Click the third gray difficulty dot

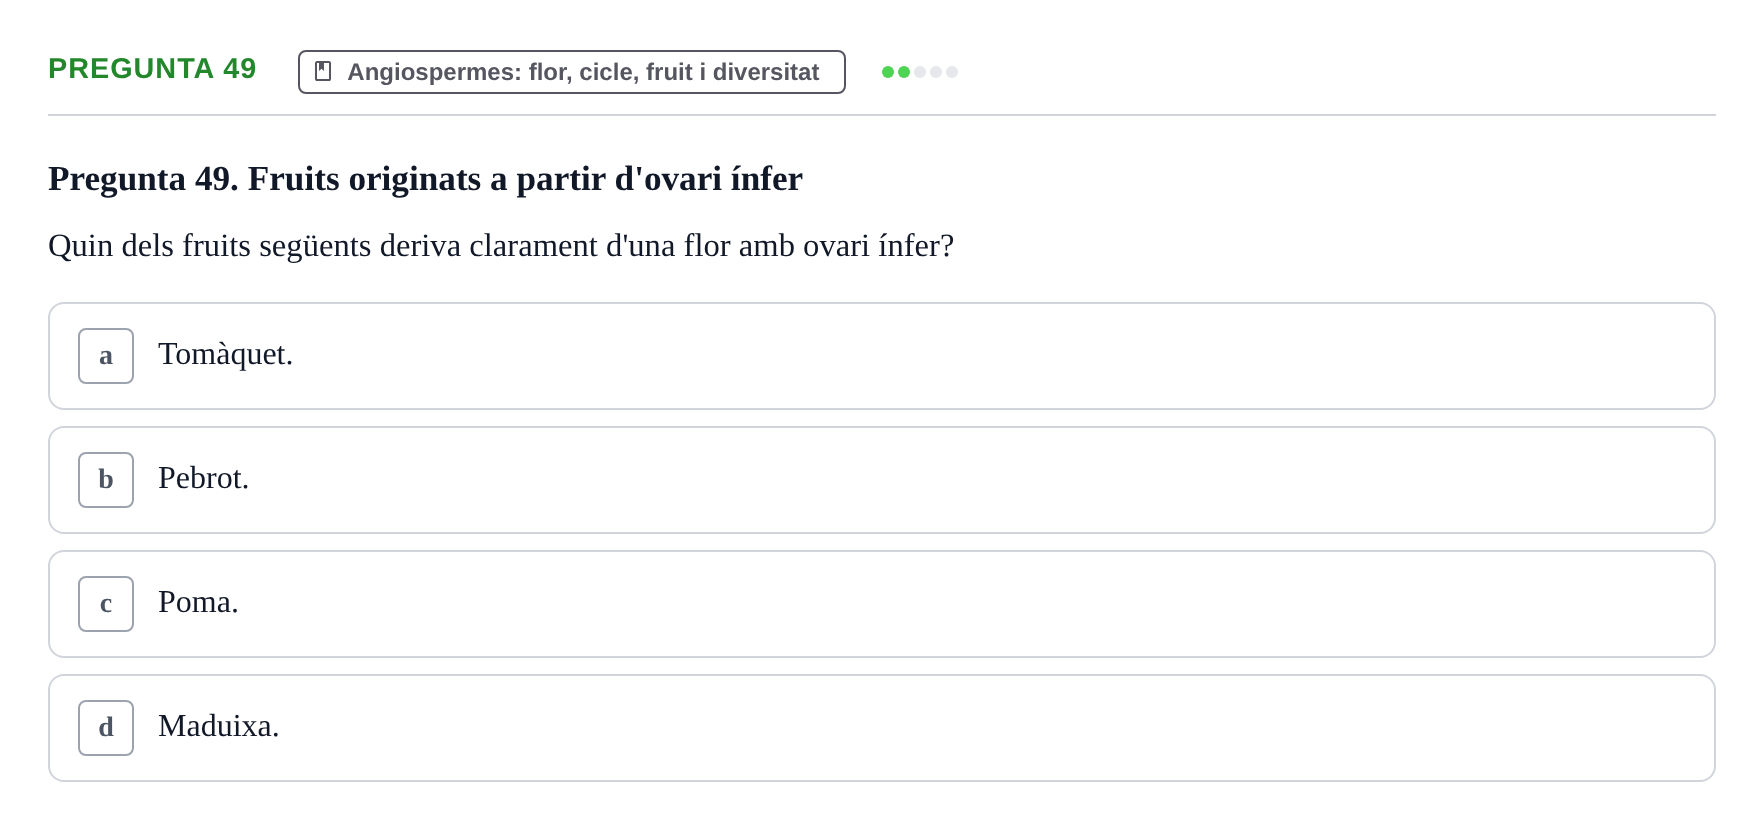click(x=920, y=72)
